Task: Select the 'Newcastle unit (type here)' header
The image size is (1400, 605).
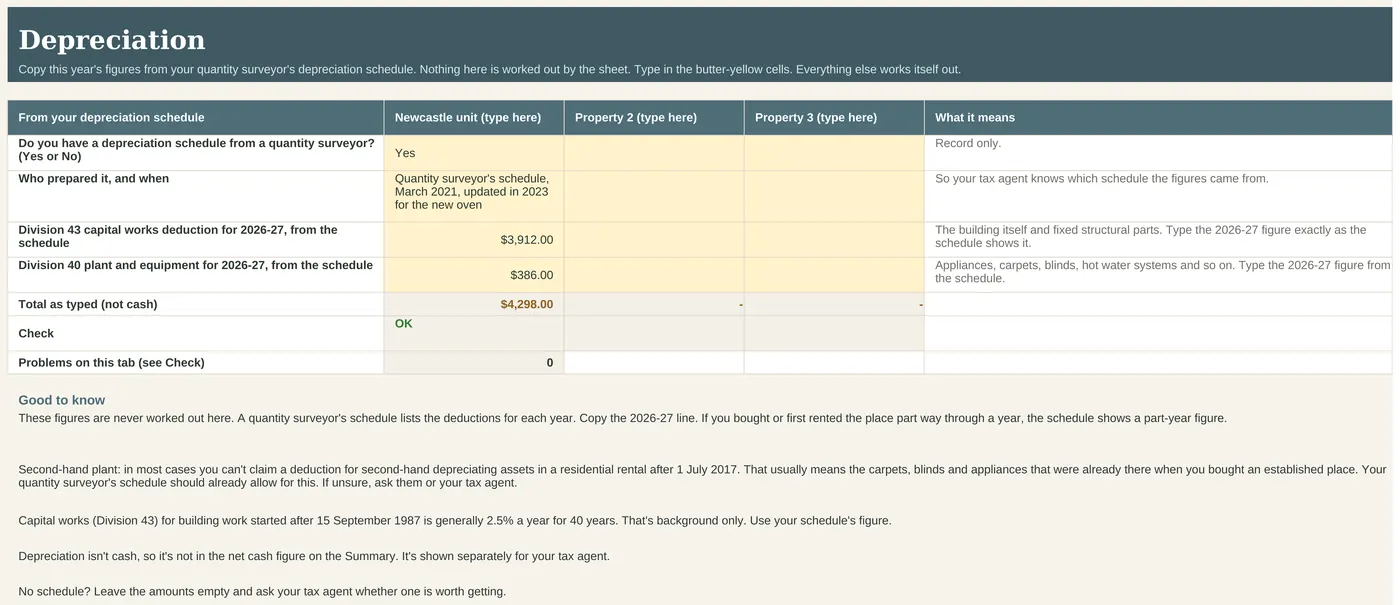Action: (474, 117)
